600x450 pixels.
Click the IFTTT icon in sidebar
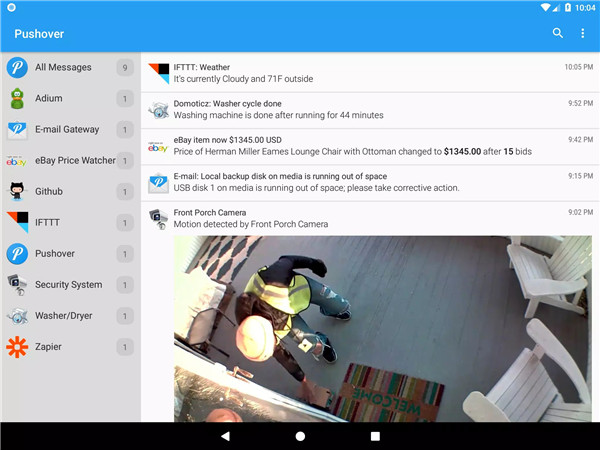point(17,222)
